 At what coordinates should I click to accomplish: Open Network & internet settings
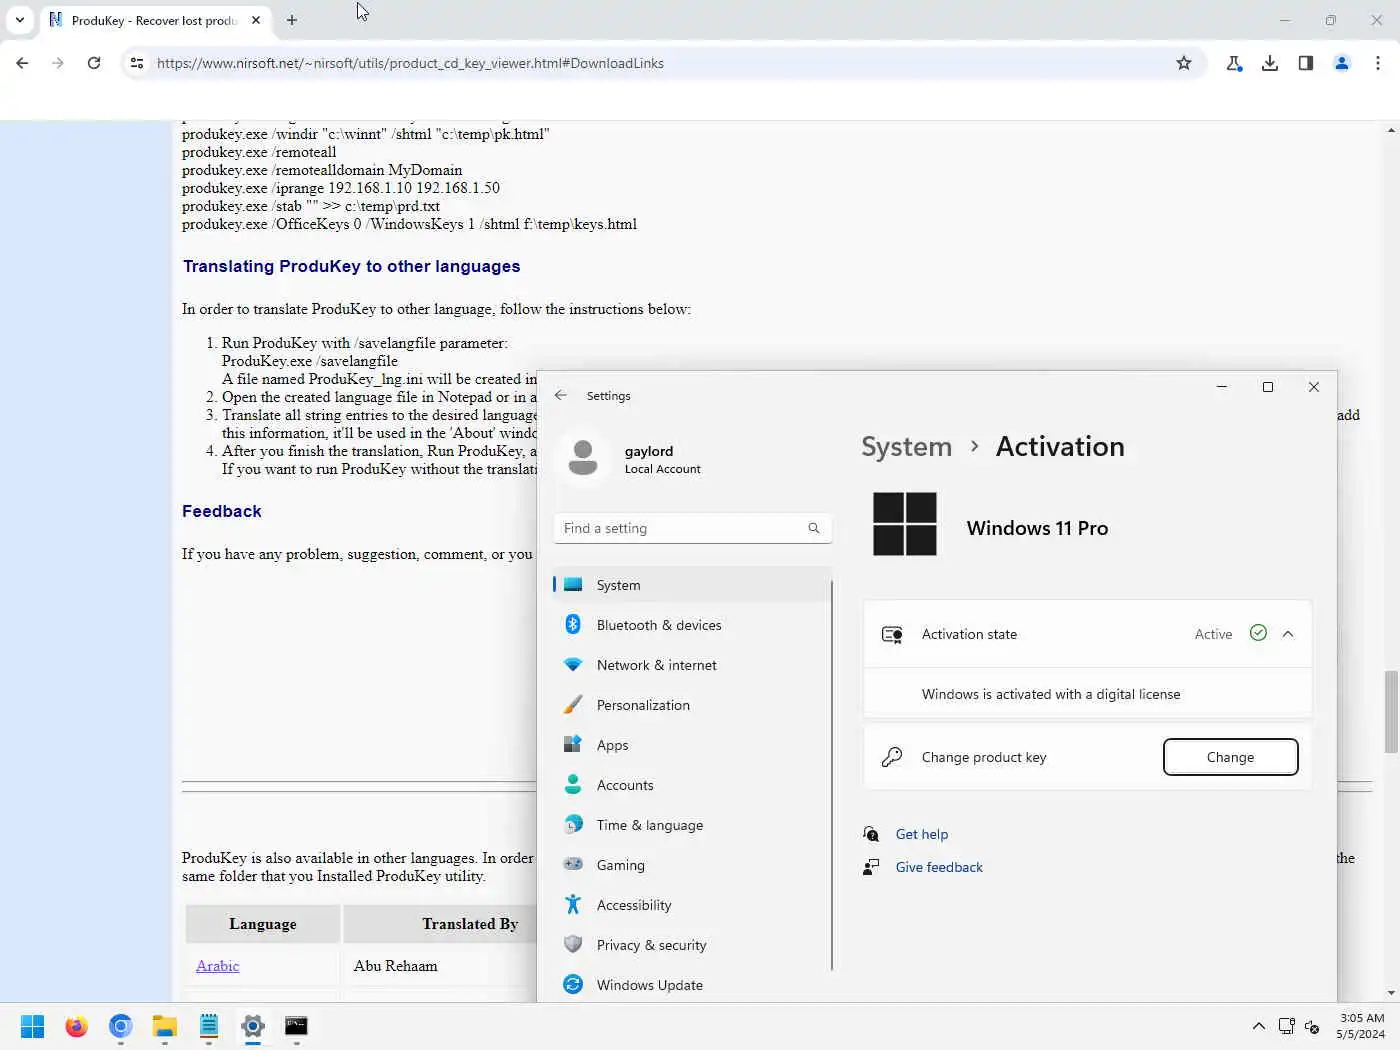[692, 665]
